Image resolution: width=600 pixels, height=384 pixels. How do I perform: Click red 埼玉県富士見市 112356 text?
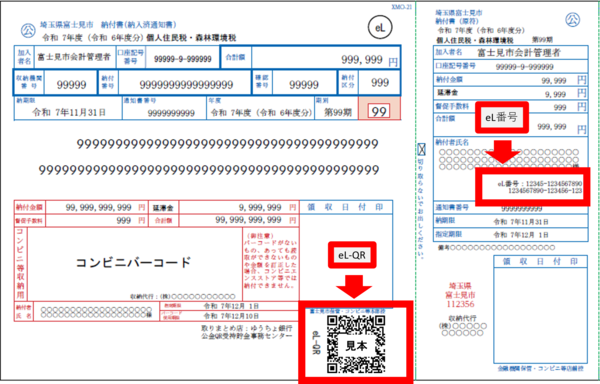click(460, 295)
